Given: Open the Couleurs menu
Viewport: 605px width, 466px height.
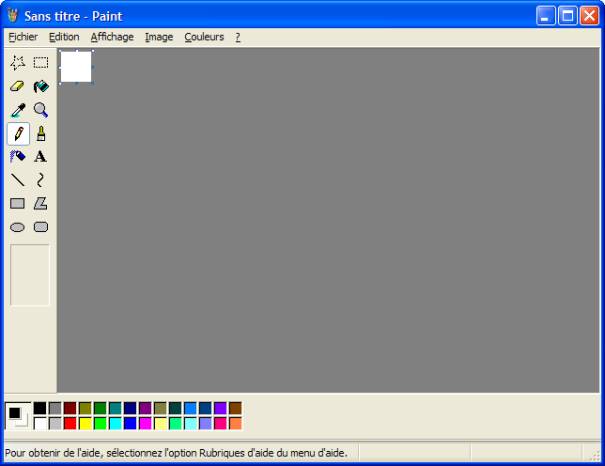Looking at the screenshot, I should coord(204,37).
